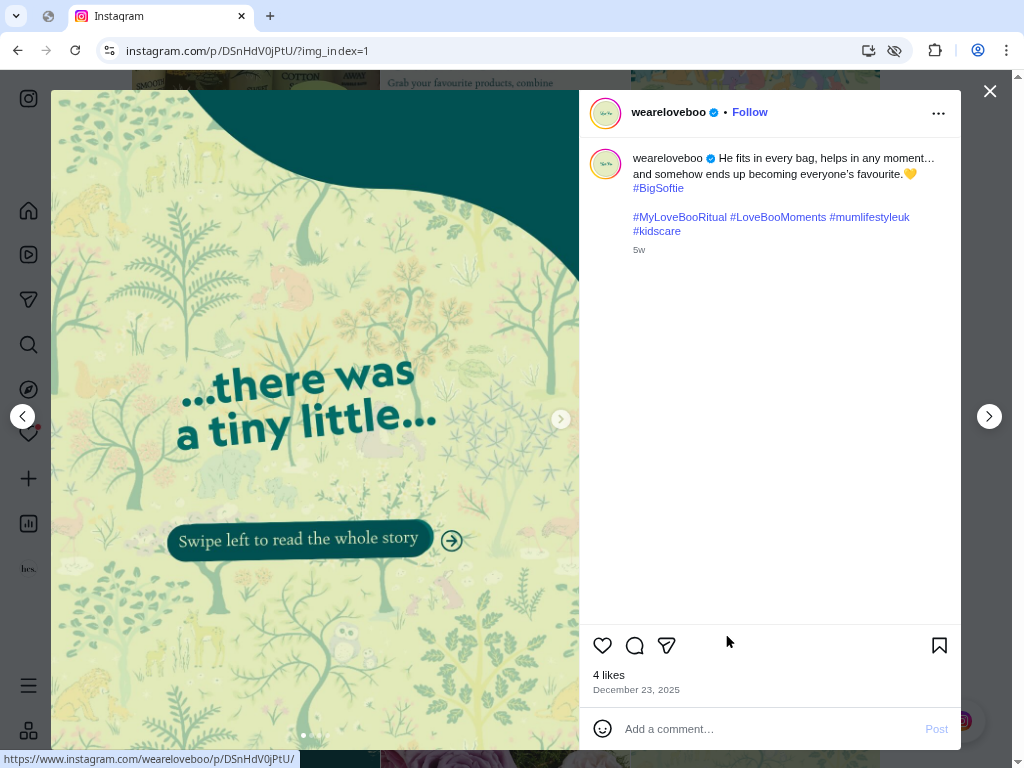This screenshot has height=768, width=1024.
Task: Open three-dot more options menu
Action: coord(938,113)
